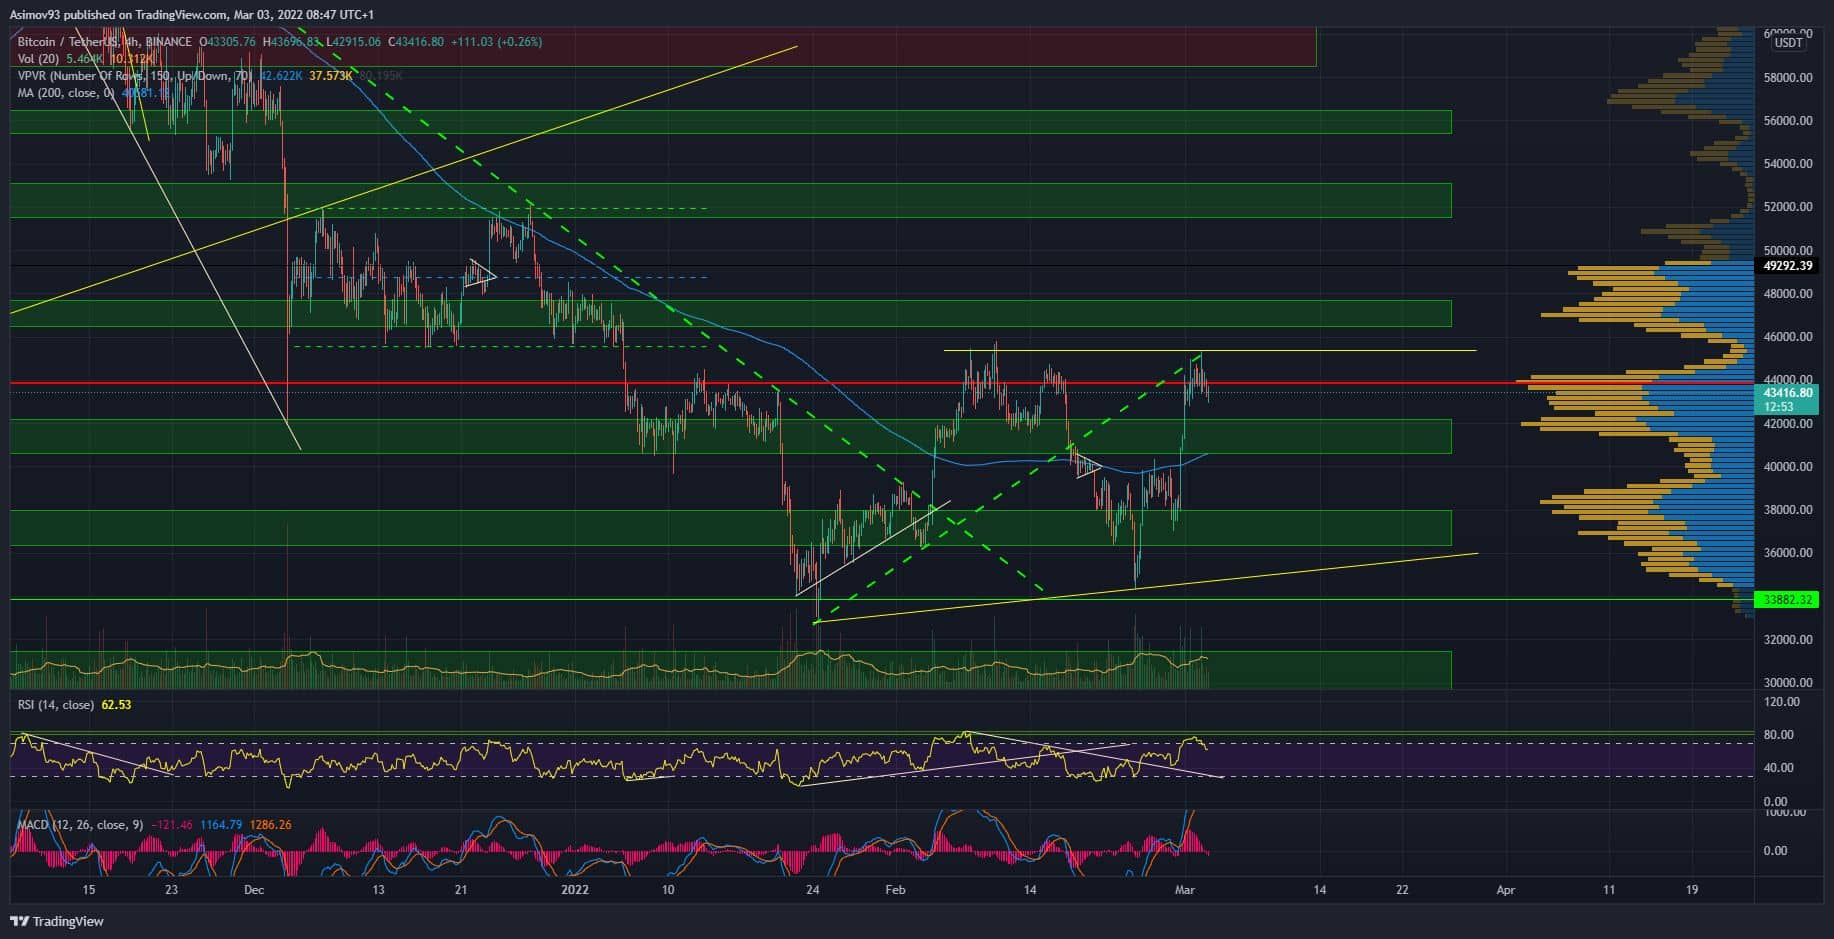Click the MACD (12, 26, close, 9) label
1834x939 pixels.
coord(72,825)
